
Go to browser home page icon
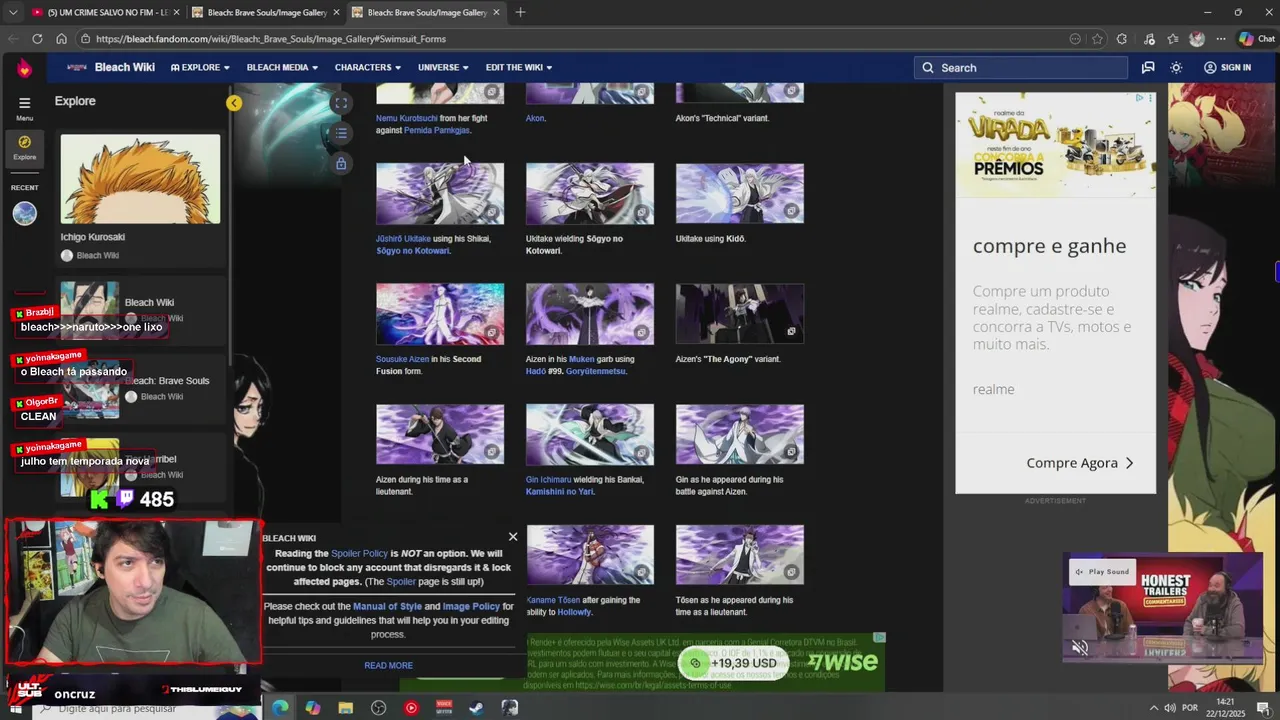[61, 39]
